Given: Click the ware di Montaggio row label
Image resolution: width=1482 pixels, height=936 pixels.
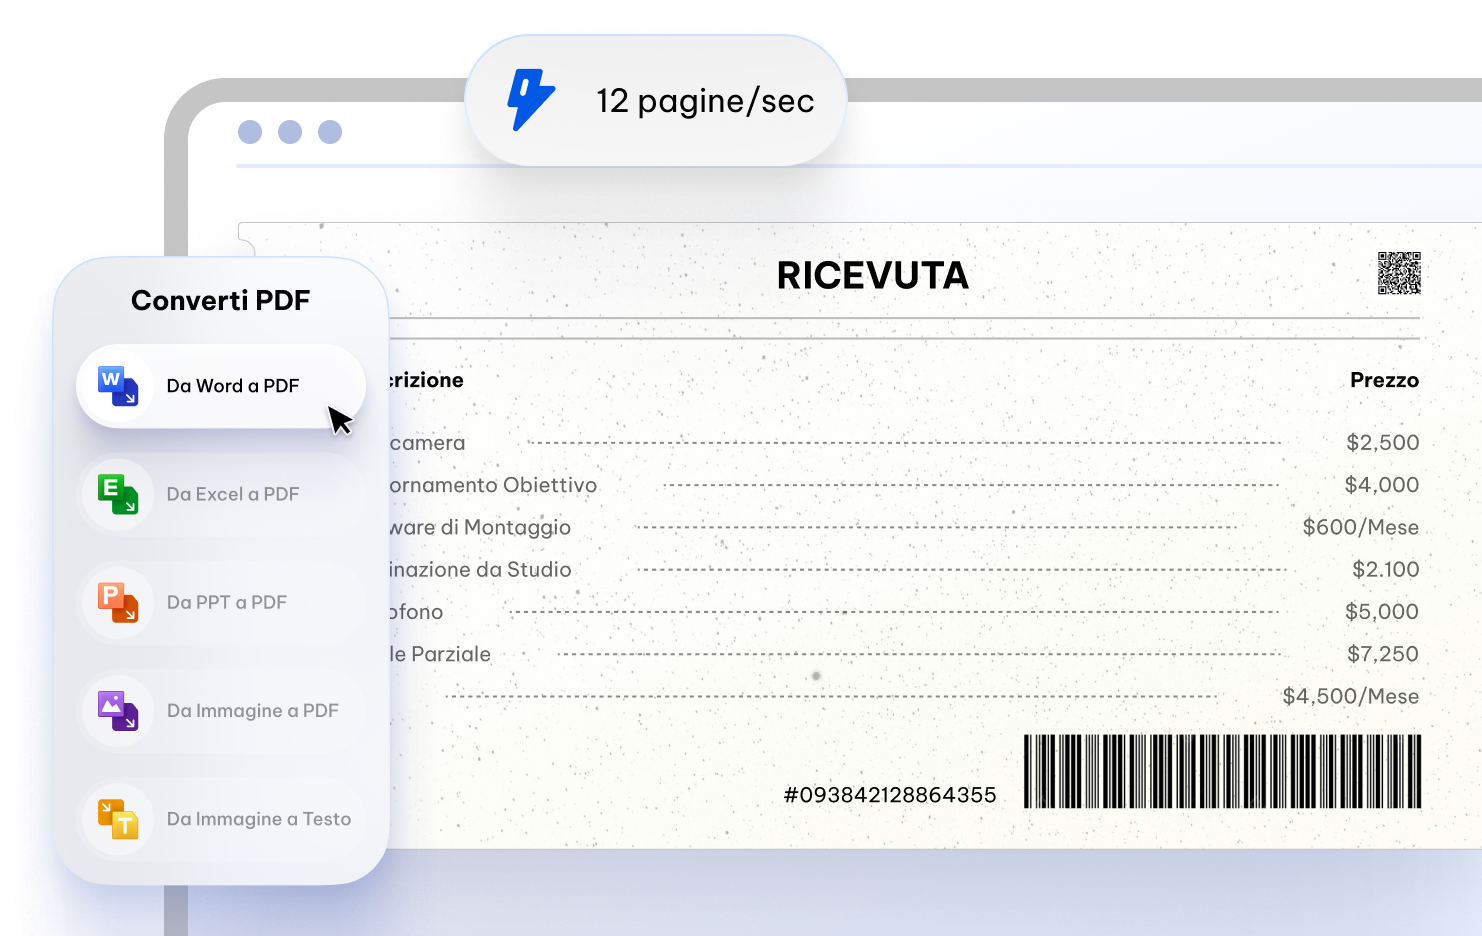Looking at the screenshot, I should [x=480, y=527].
